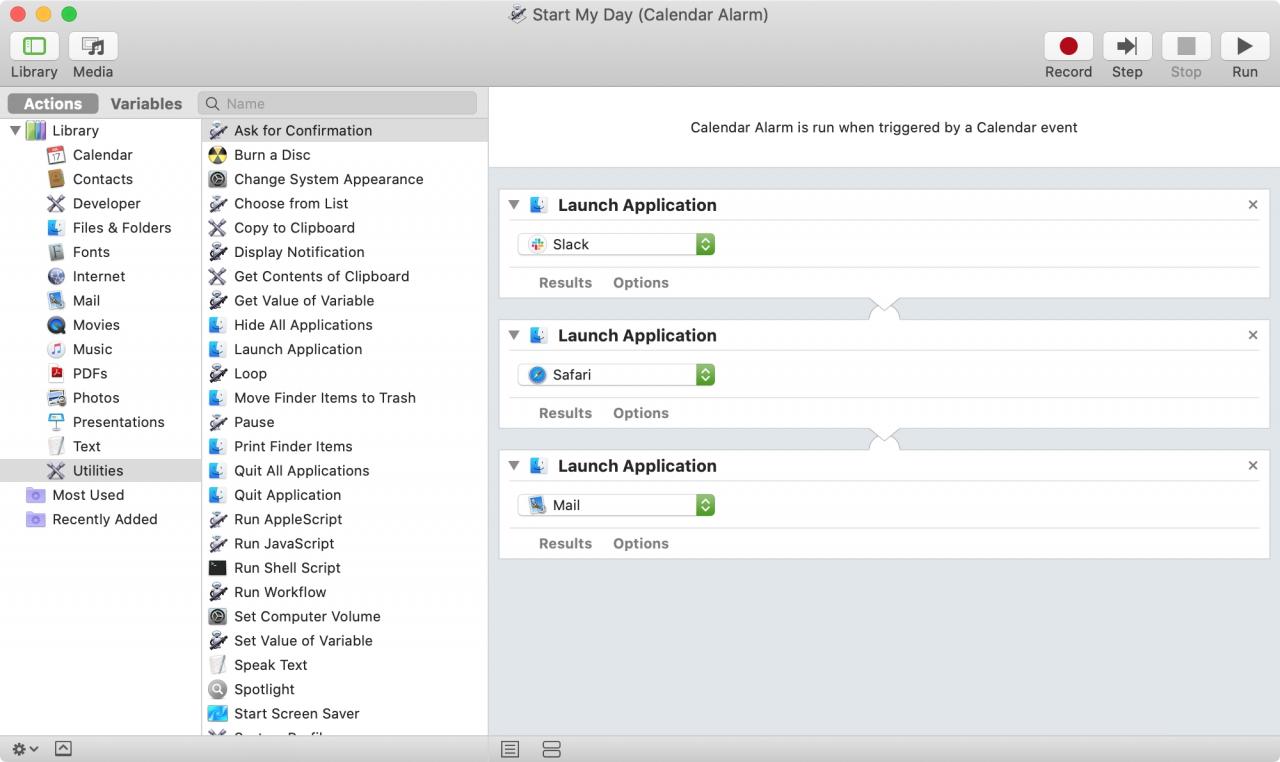Select the Run Shell Script action
This screenshot has width=1280, height=762.
[x=345, y=568]
